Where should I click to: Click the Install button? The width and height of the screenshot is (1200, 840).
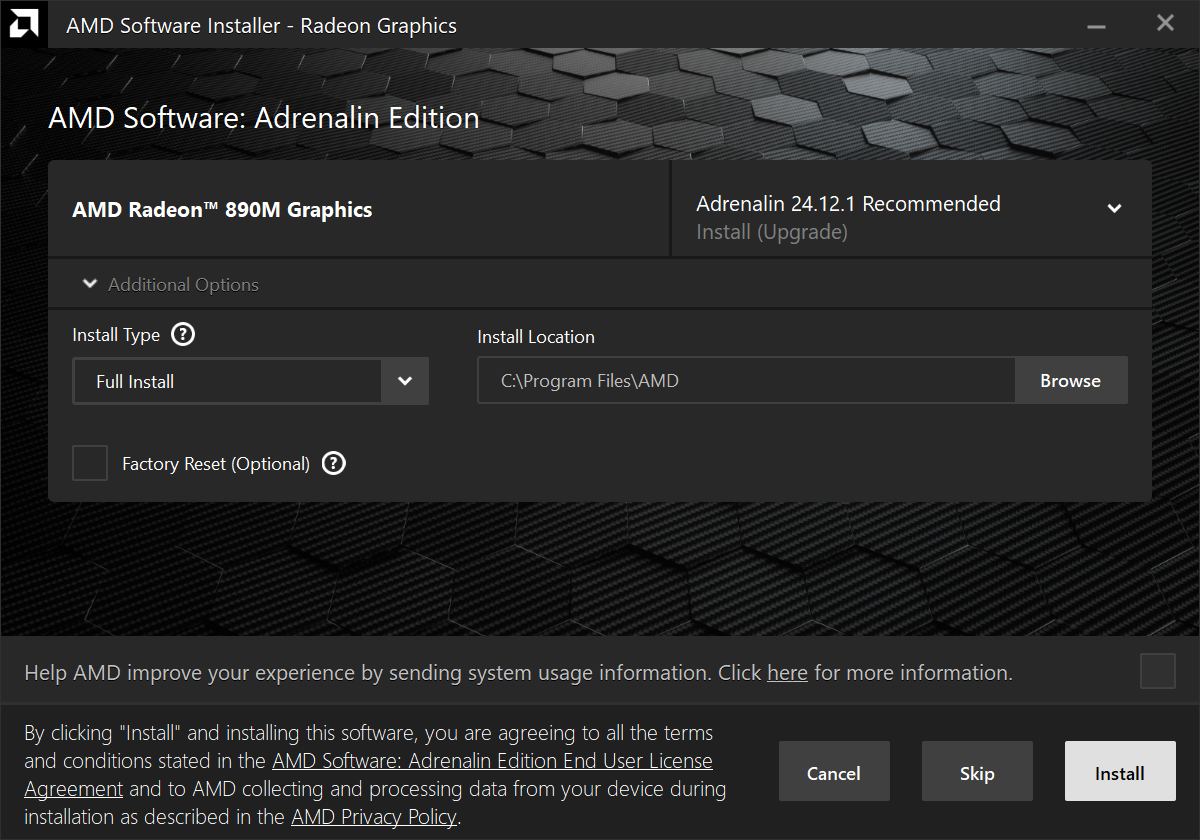pos(1120,772)
